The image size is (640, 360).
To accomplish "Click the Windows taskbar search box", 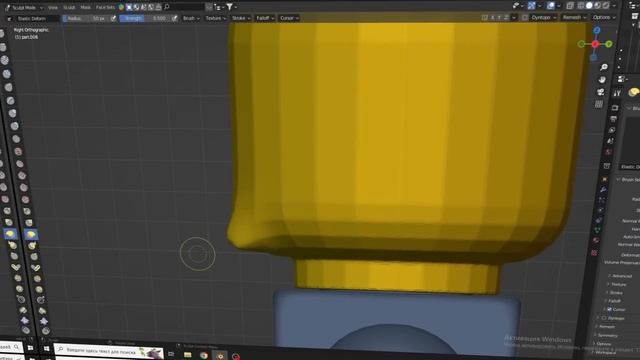I will pyautogui.click(x=109, y=351).
